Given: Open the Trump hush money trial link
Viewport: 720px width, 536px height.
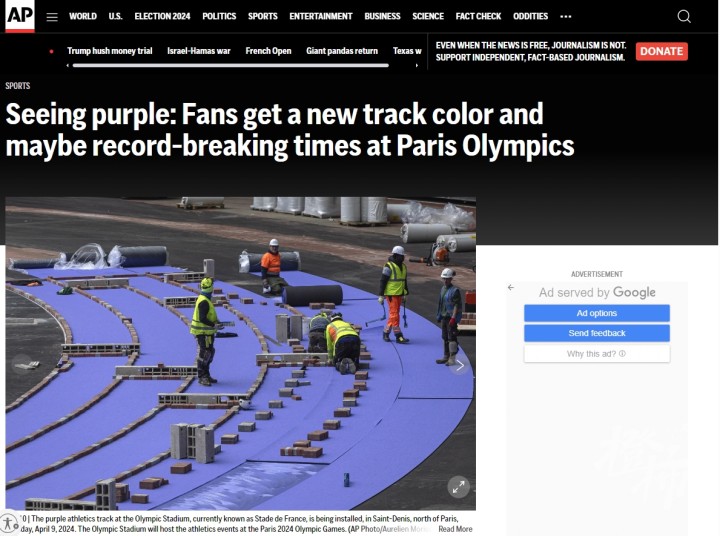Looking at the screenshot, I should 110,51.
